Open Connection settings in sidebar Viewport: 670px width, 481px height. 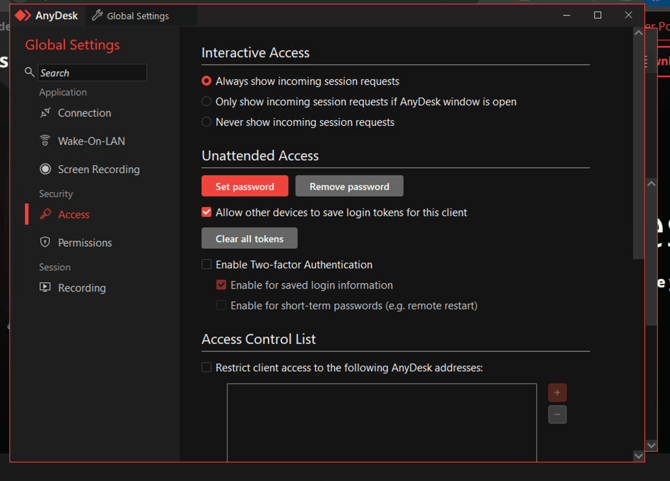coord(85,113)
